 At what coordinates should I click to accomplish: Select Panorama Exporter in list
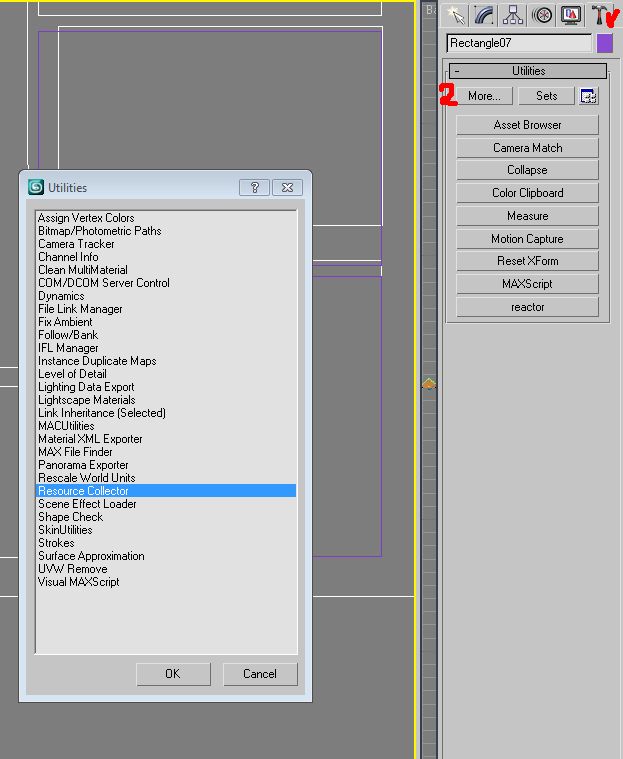tap(166, 465)
